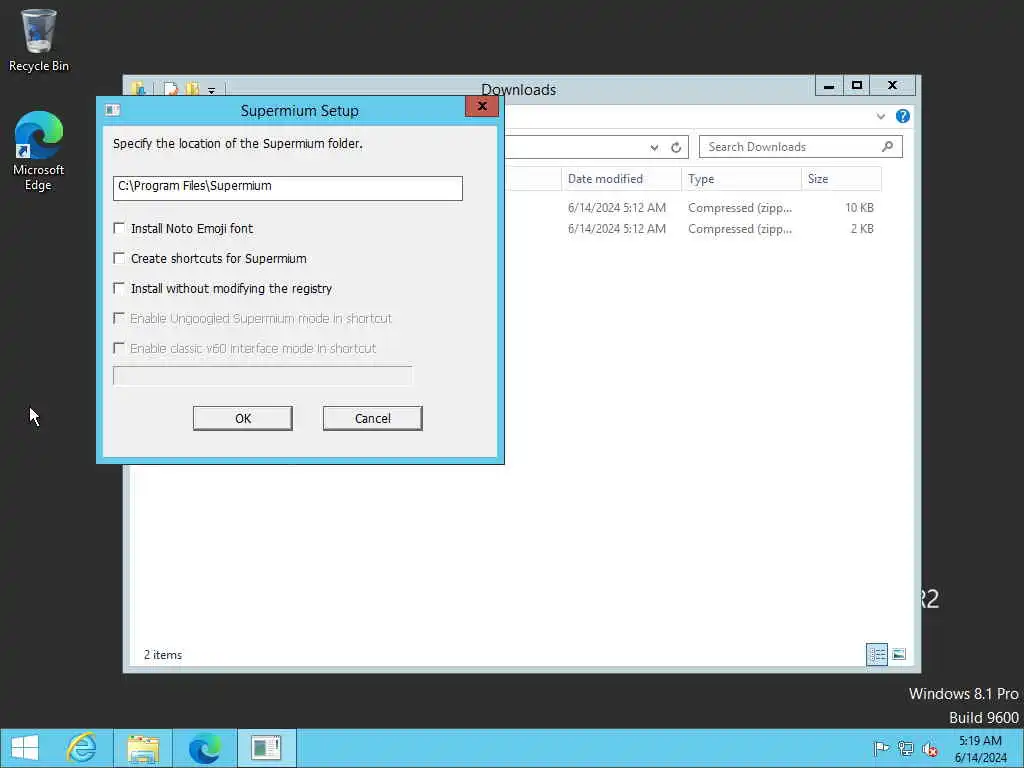Click the Supermium folder location field
This screenshot has height=768, width=1024.
(x=288, y=188)
